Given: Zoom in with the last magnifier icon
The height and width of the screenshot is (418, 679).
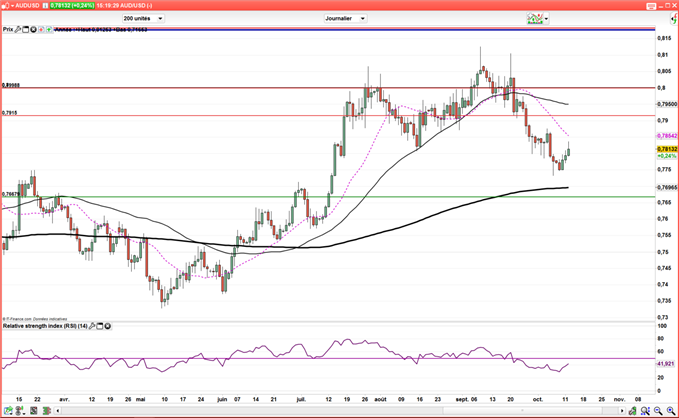Looking at the screenshot, I should click(x=671, y=410).
